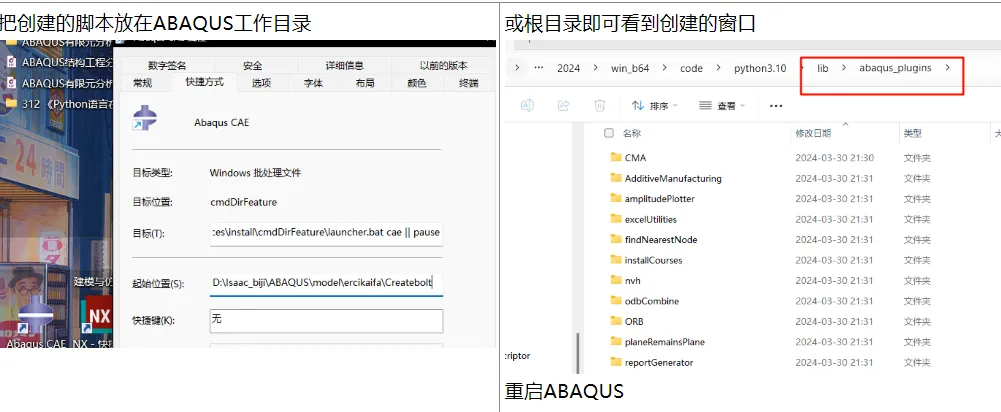The height and width of the screenshot is (412, 1001).
Task: Switch to the 字体 tab
Action: [313, 83]
